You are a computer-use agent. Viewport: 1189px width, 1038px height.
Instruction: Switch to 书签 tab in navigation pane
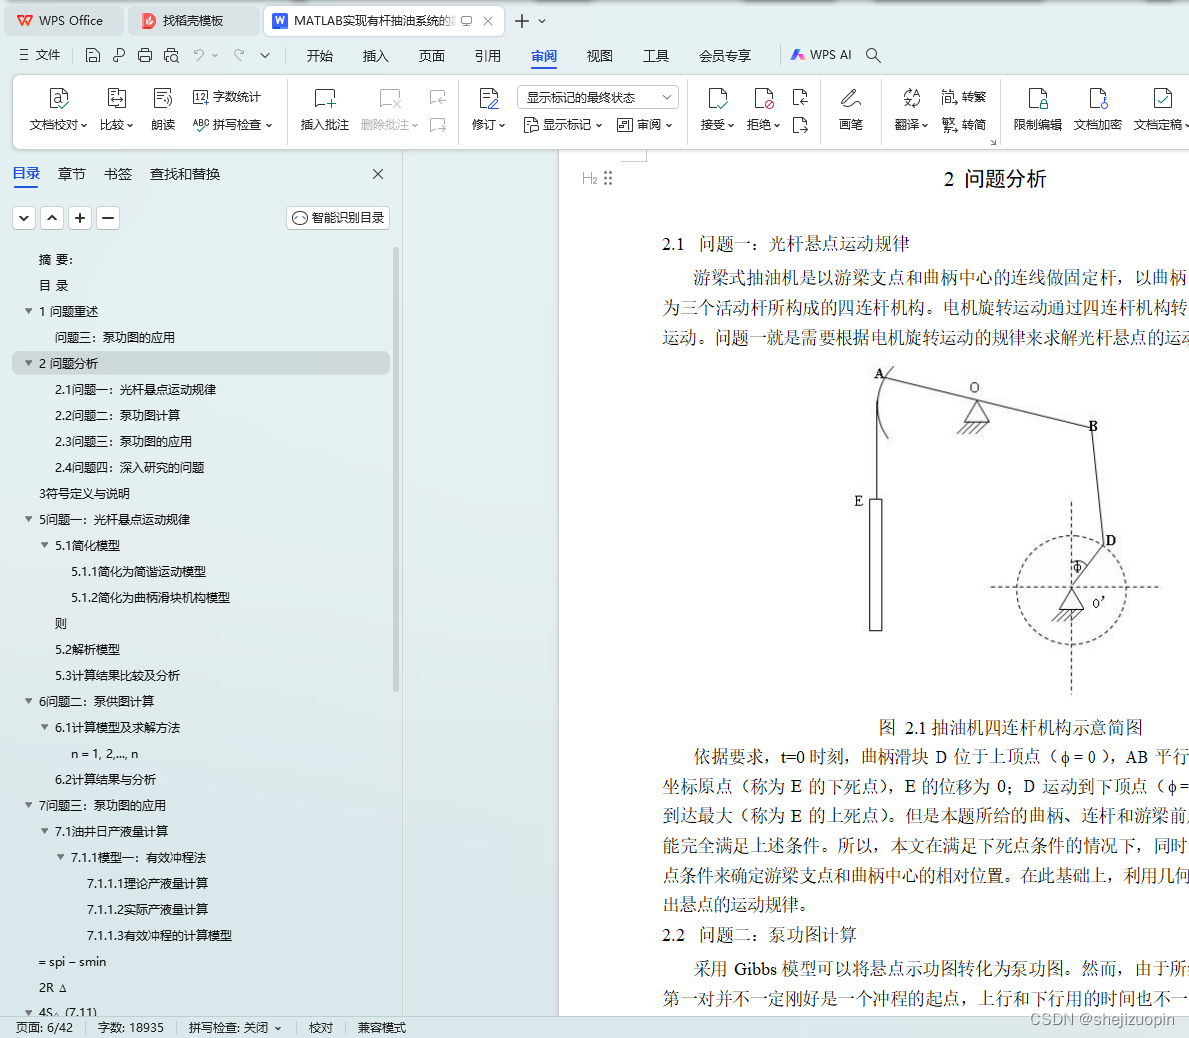click(x=118, y=174)
